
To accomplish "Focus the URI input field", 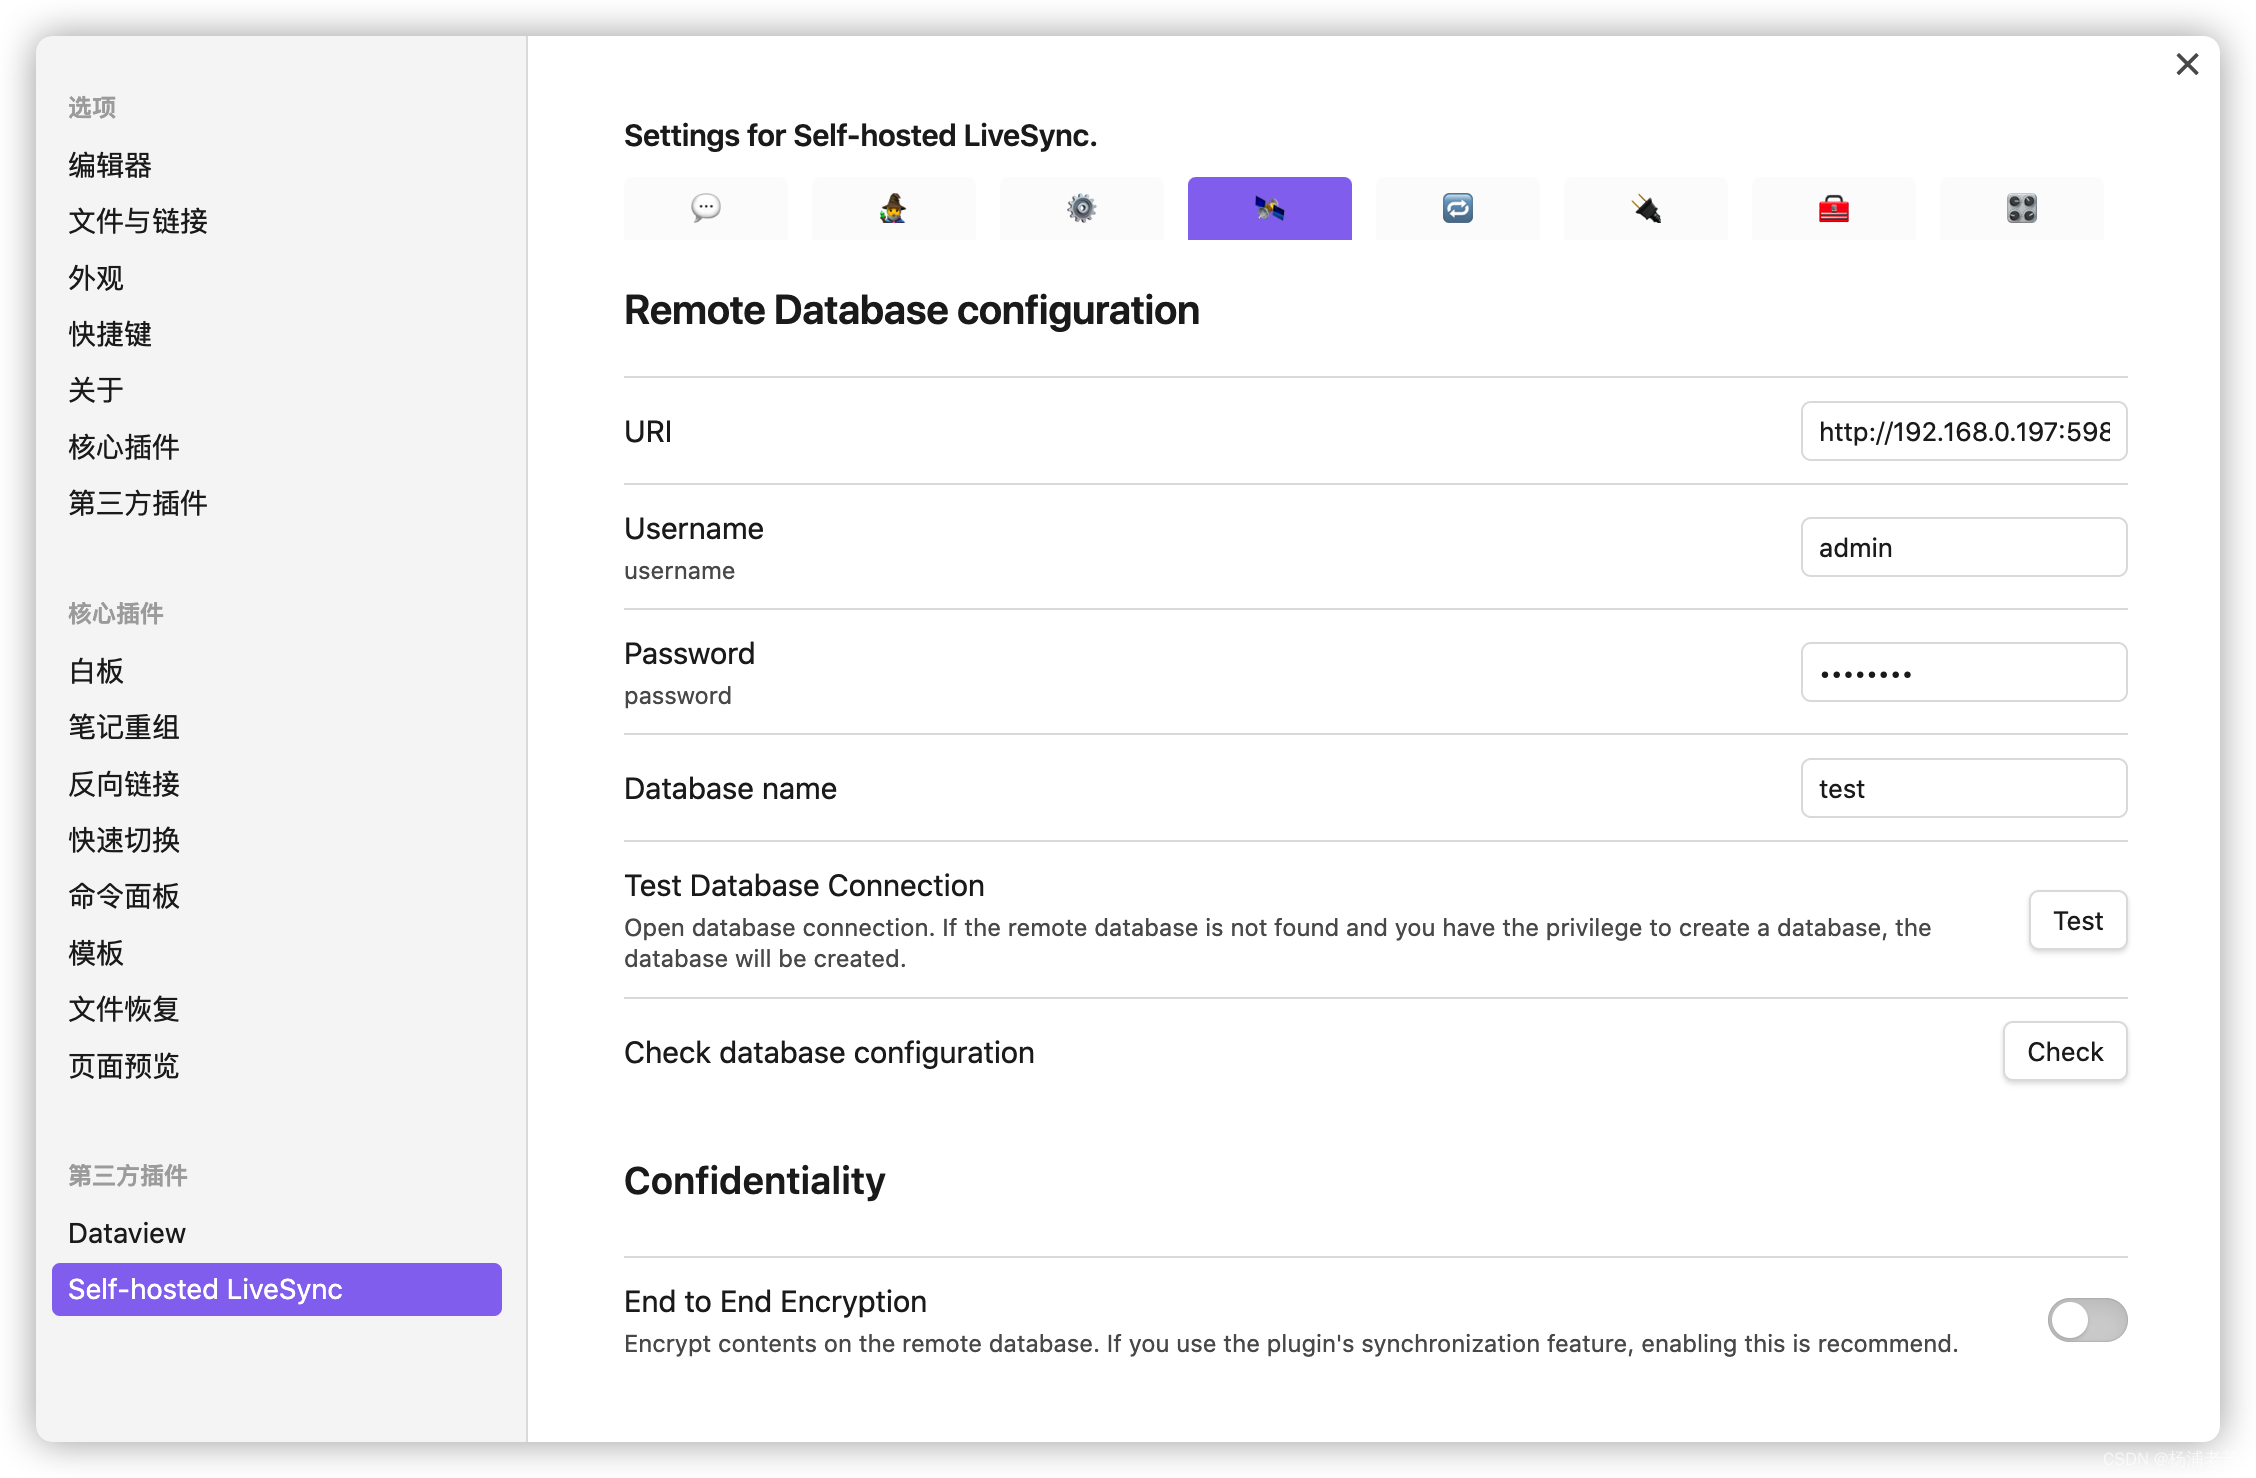I will pyautogui.click(x=1963, y=431).
